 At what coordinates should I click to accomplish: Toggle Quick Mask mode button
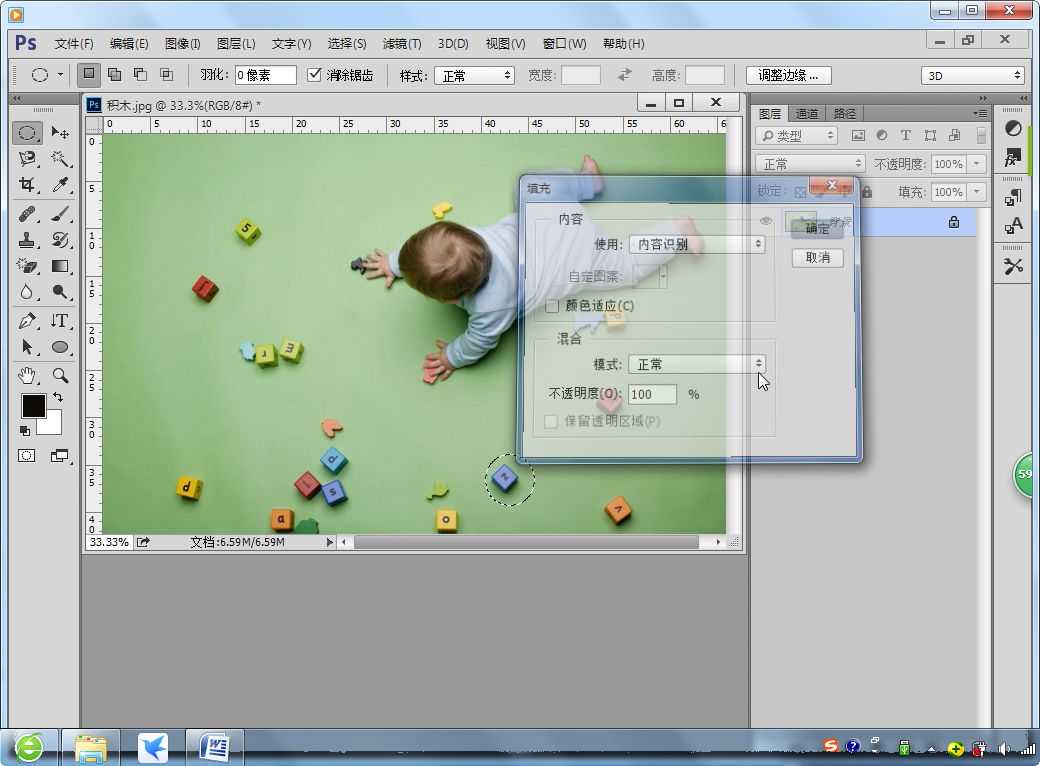(x=27, y=456)
